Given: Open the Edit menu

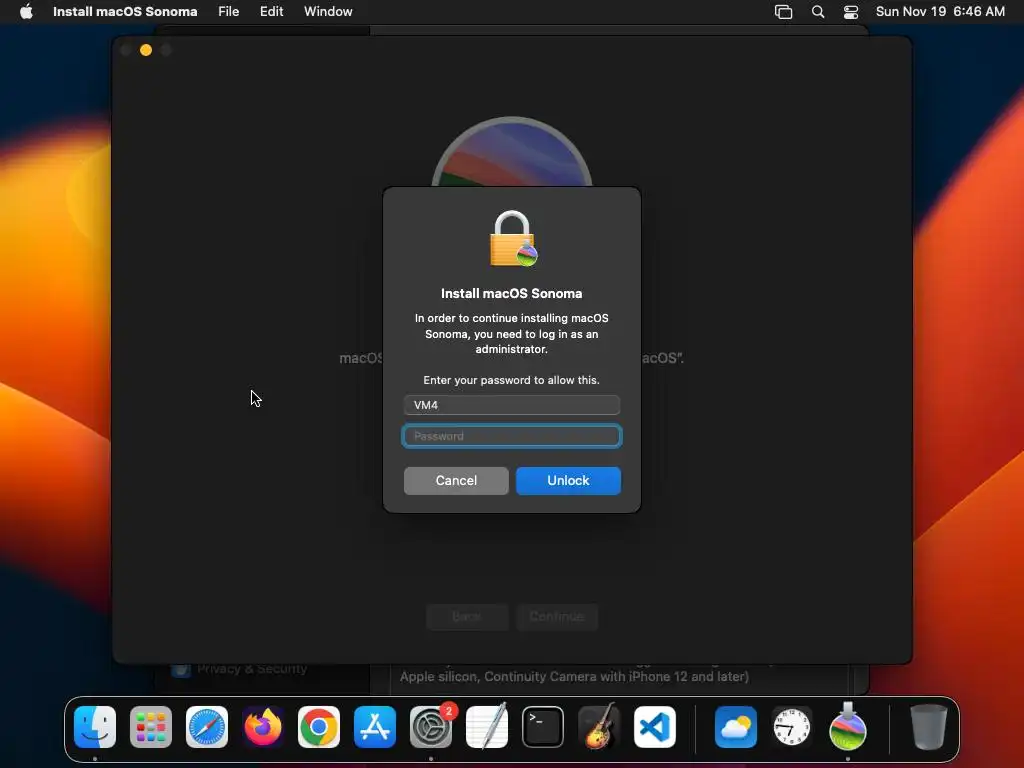Looking at the screenshot, I should (271, 12).
